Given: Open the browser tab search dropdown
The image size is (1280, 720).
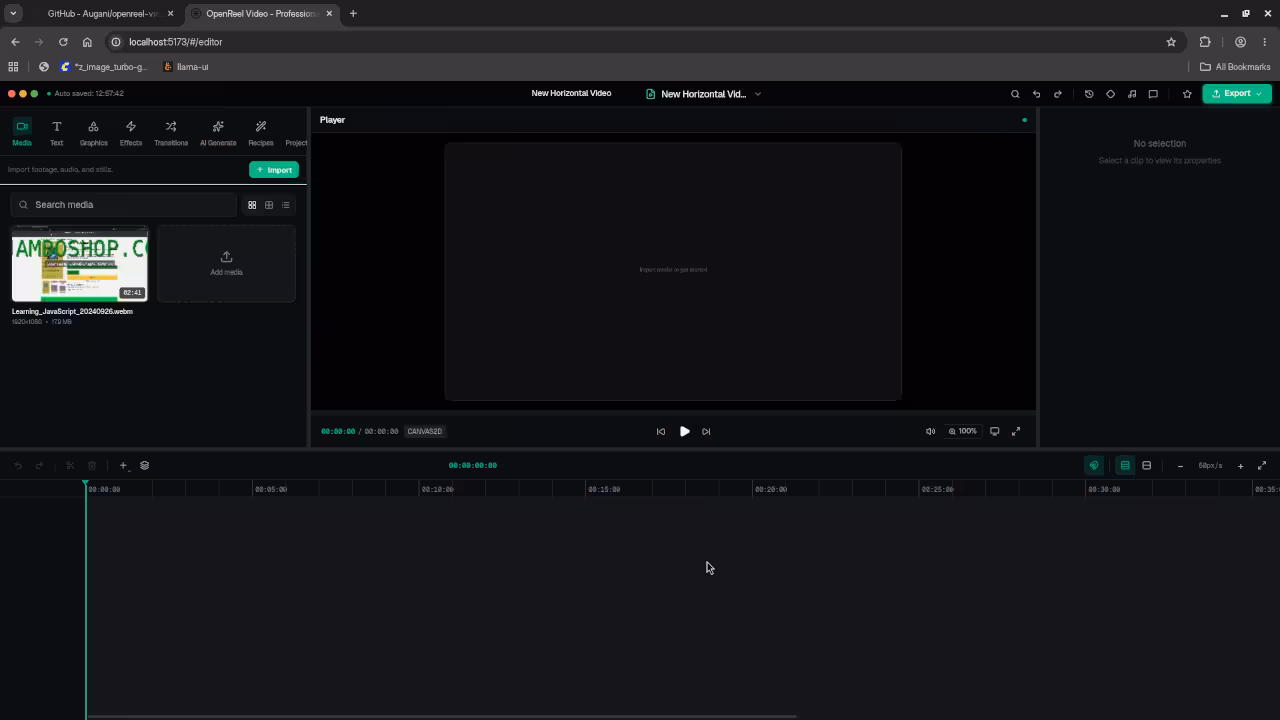Looking at the screenshot, I should (13, 14).
